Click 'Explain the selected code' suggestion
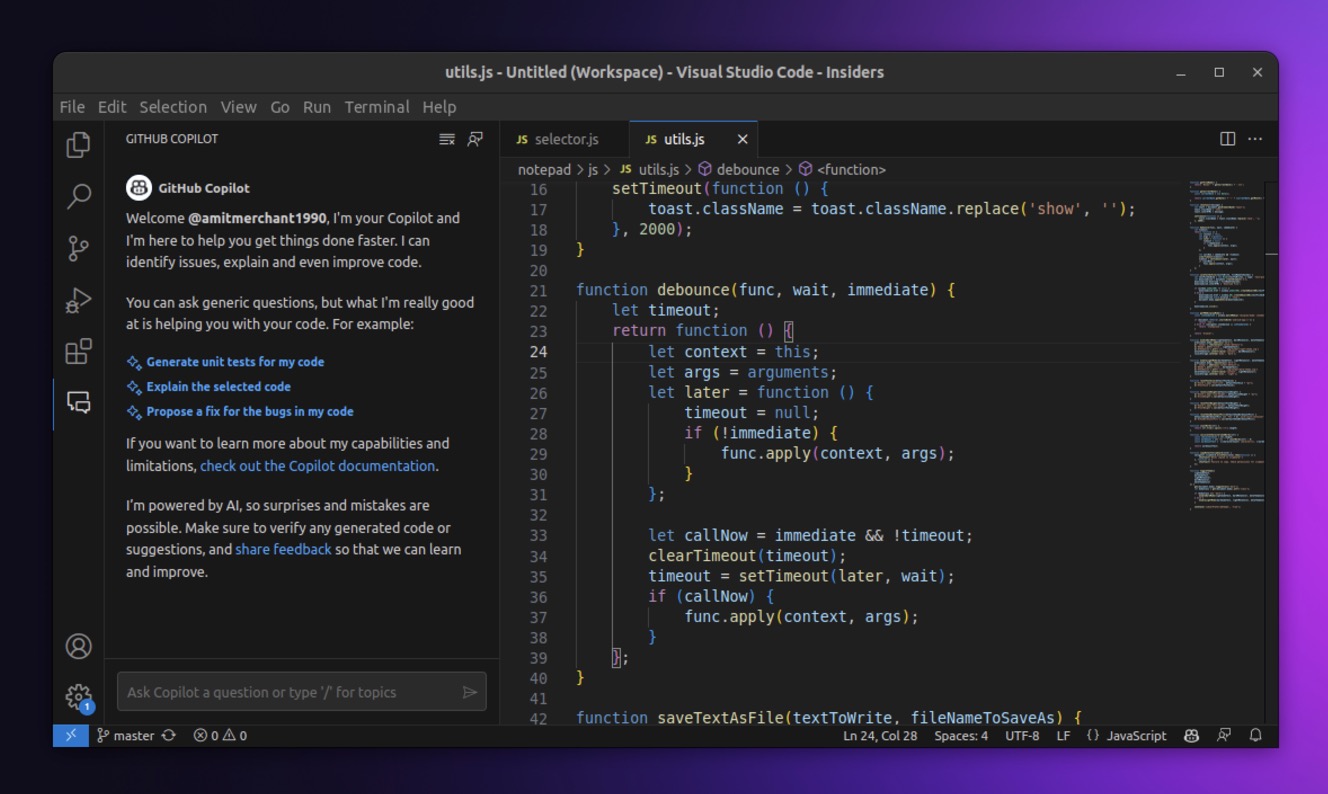The width and height of the screenshot is (1328, 794). click(x=218, y=386)
